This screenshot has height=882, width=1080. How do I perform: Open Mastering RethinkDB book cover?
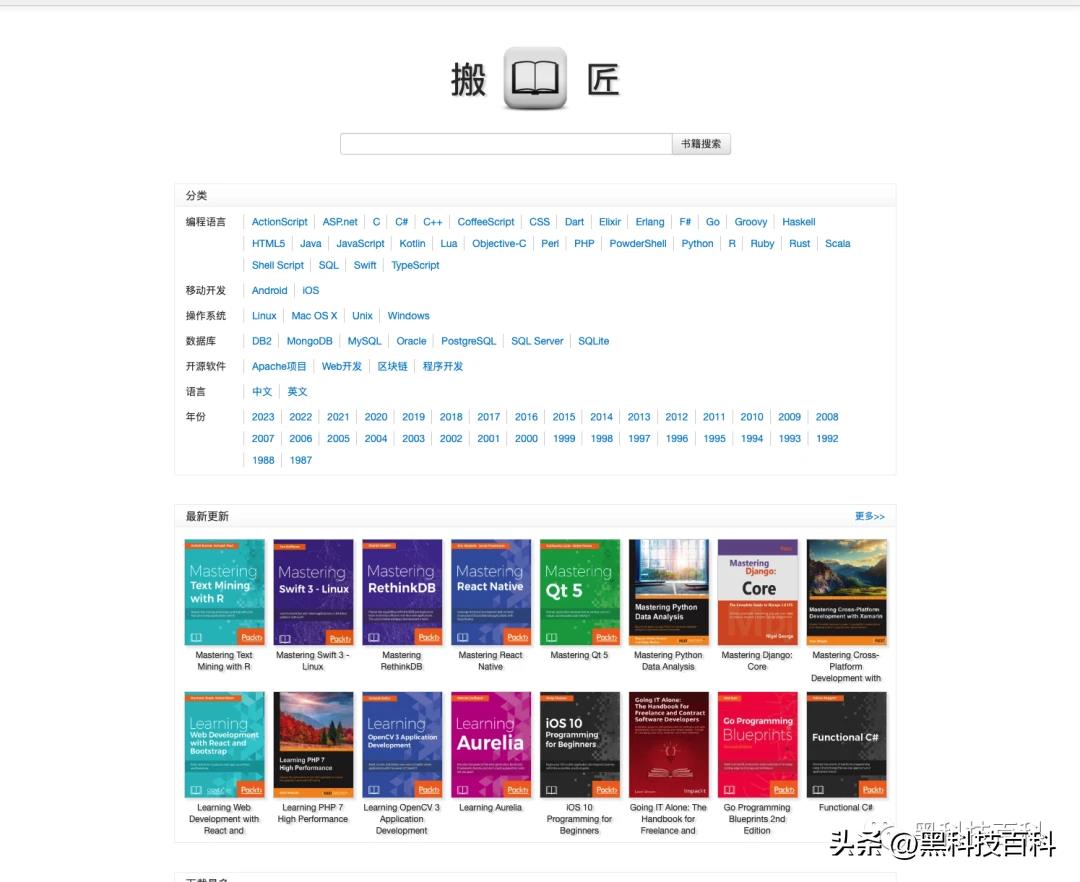point(402,592)
